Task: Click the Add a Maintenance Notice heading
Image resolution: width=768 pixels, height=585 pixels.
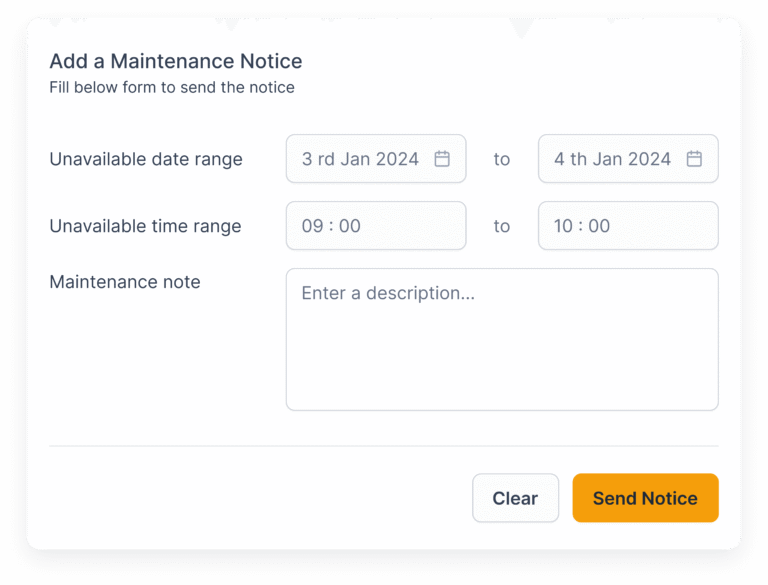Action: 176,62
